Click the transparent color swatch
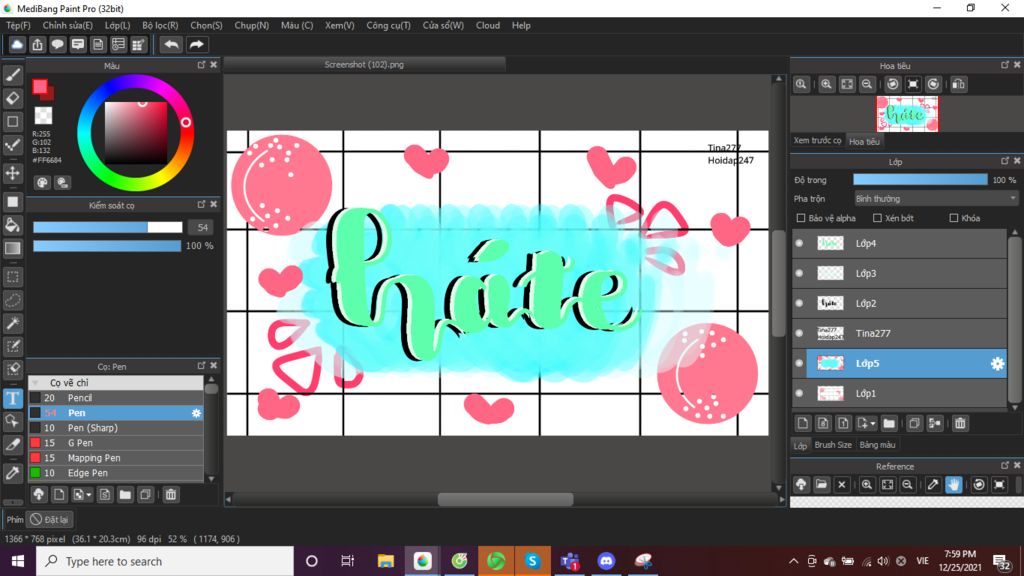1024x576 pixels. (x=43, y=116)
